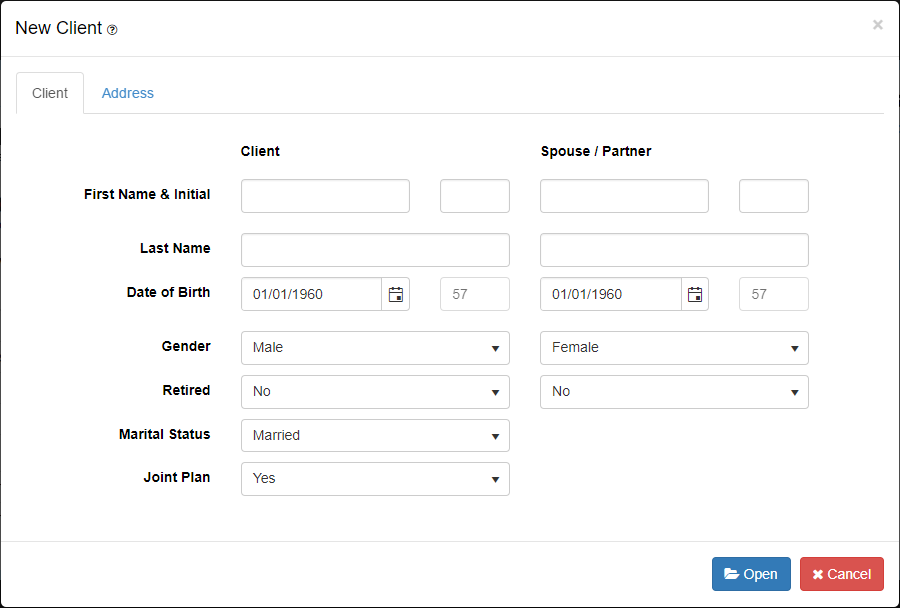Click the client middle initial field

(475, 197)
